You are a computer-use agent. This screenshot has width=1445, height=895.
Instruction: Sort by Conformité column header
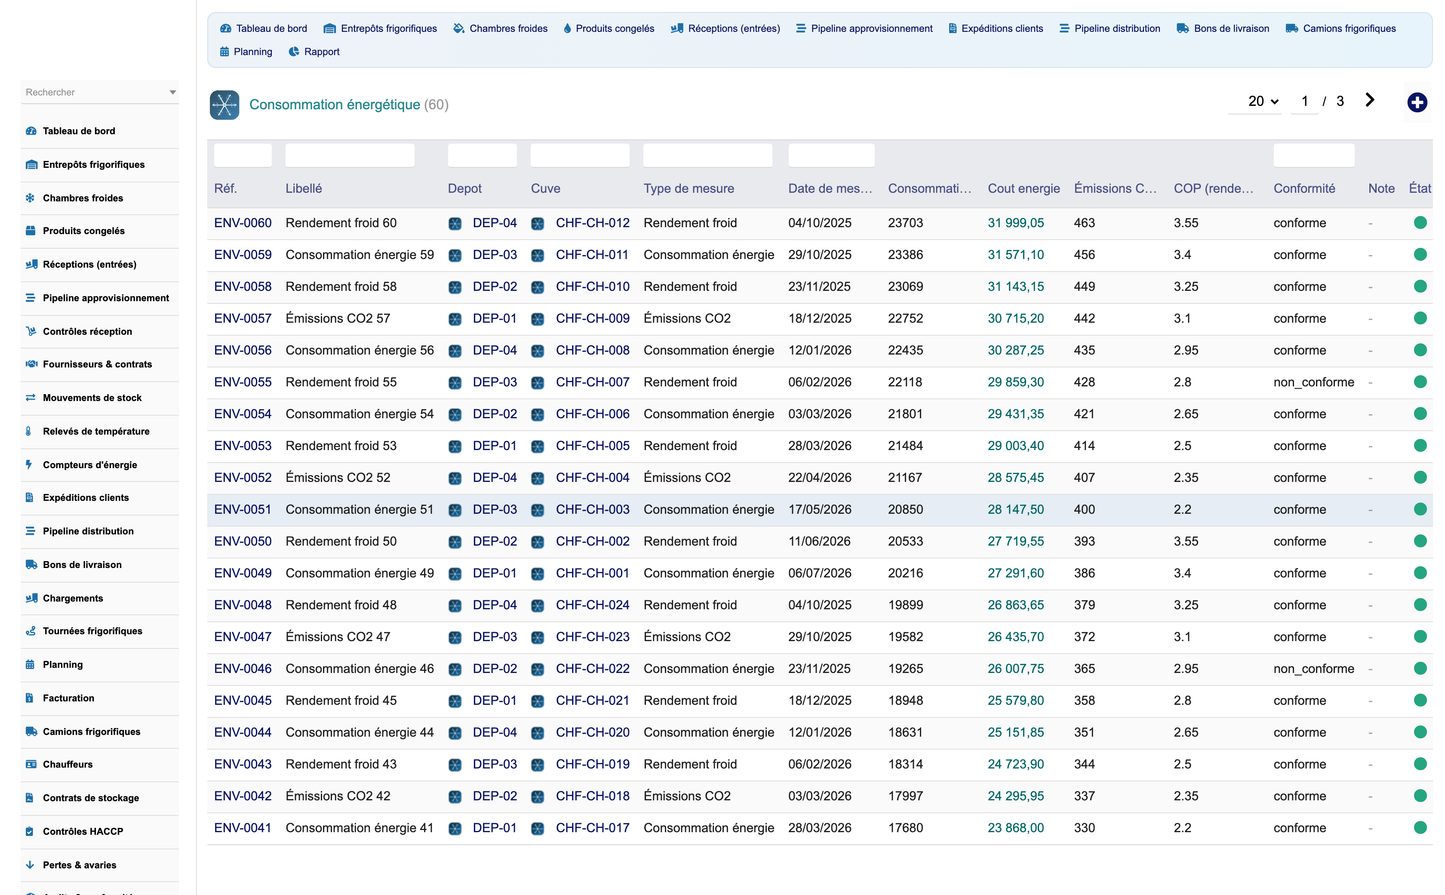pyautogui.click(x=1304, y=188)
